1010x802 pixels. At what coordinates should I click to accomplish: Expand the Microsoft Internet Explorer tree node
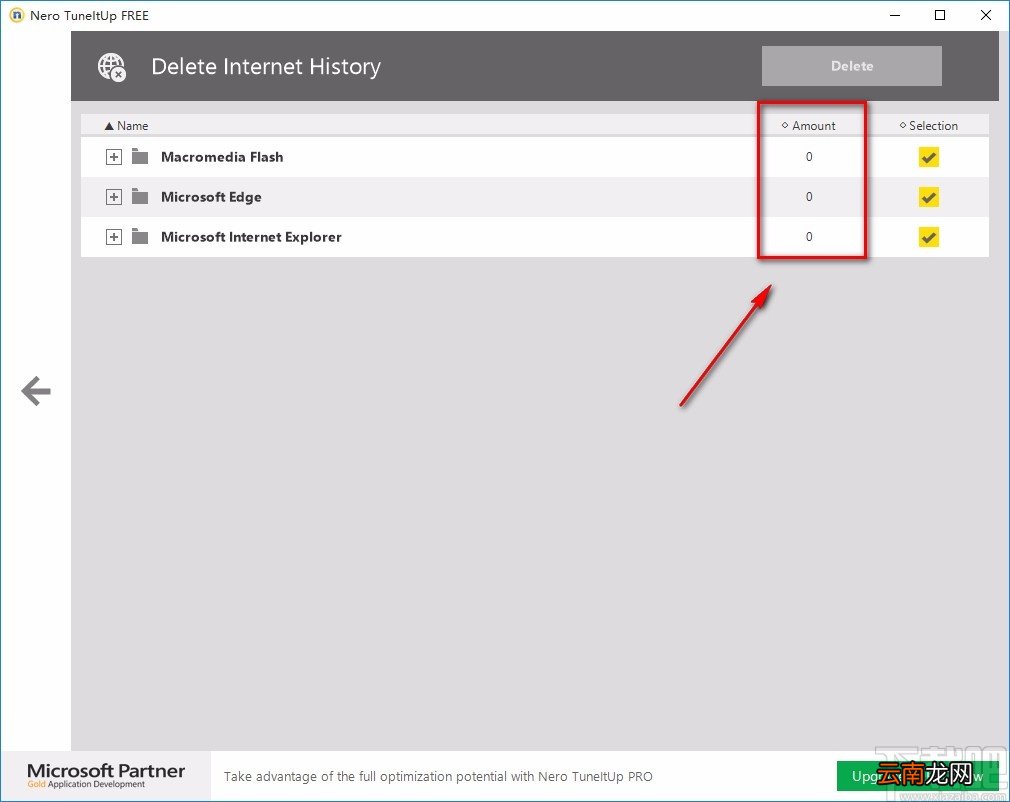[x=113, y=236]
